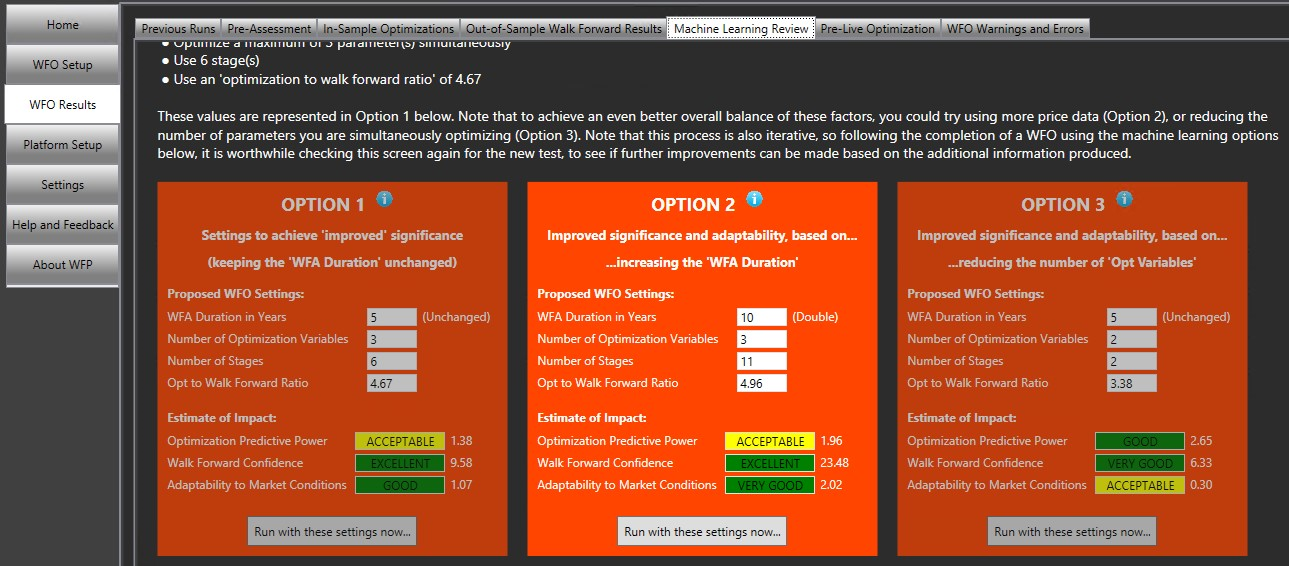
Task: Open the Settings sidebar button
Action: click(x=62, y=185)
